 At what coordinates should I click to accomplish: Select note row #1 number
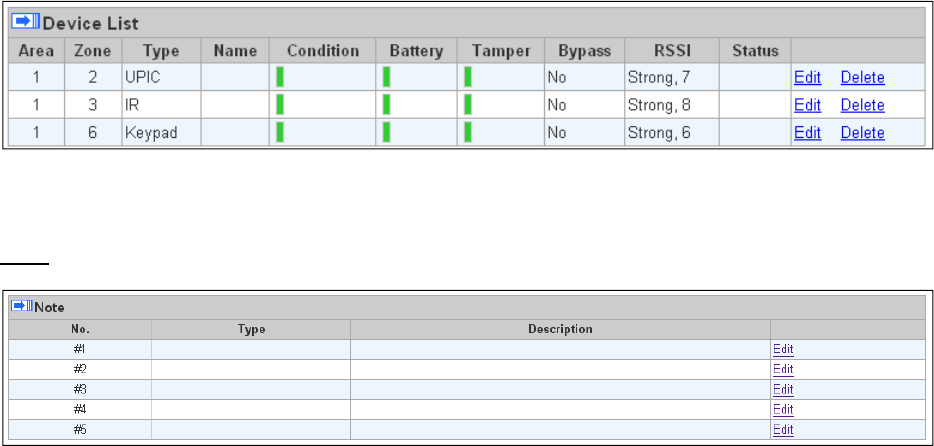[x=80, y=350]
